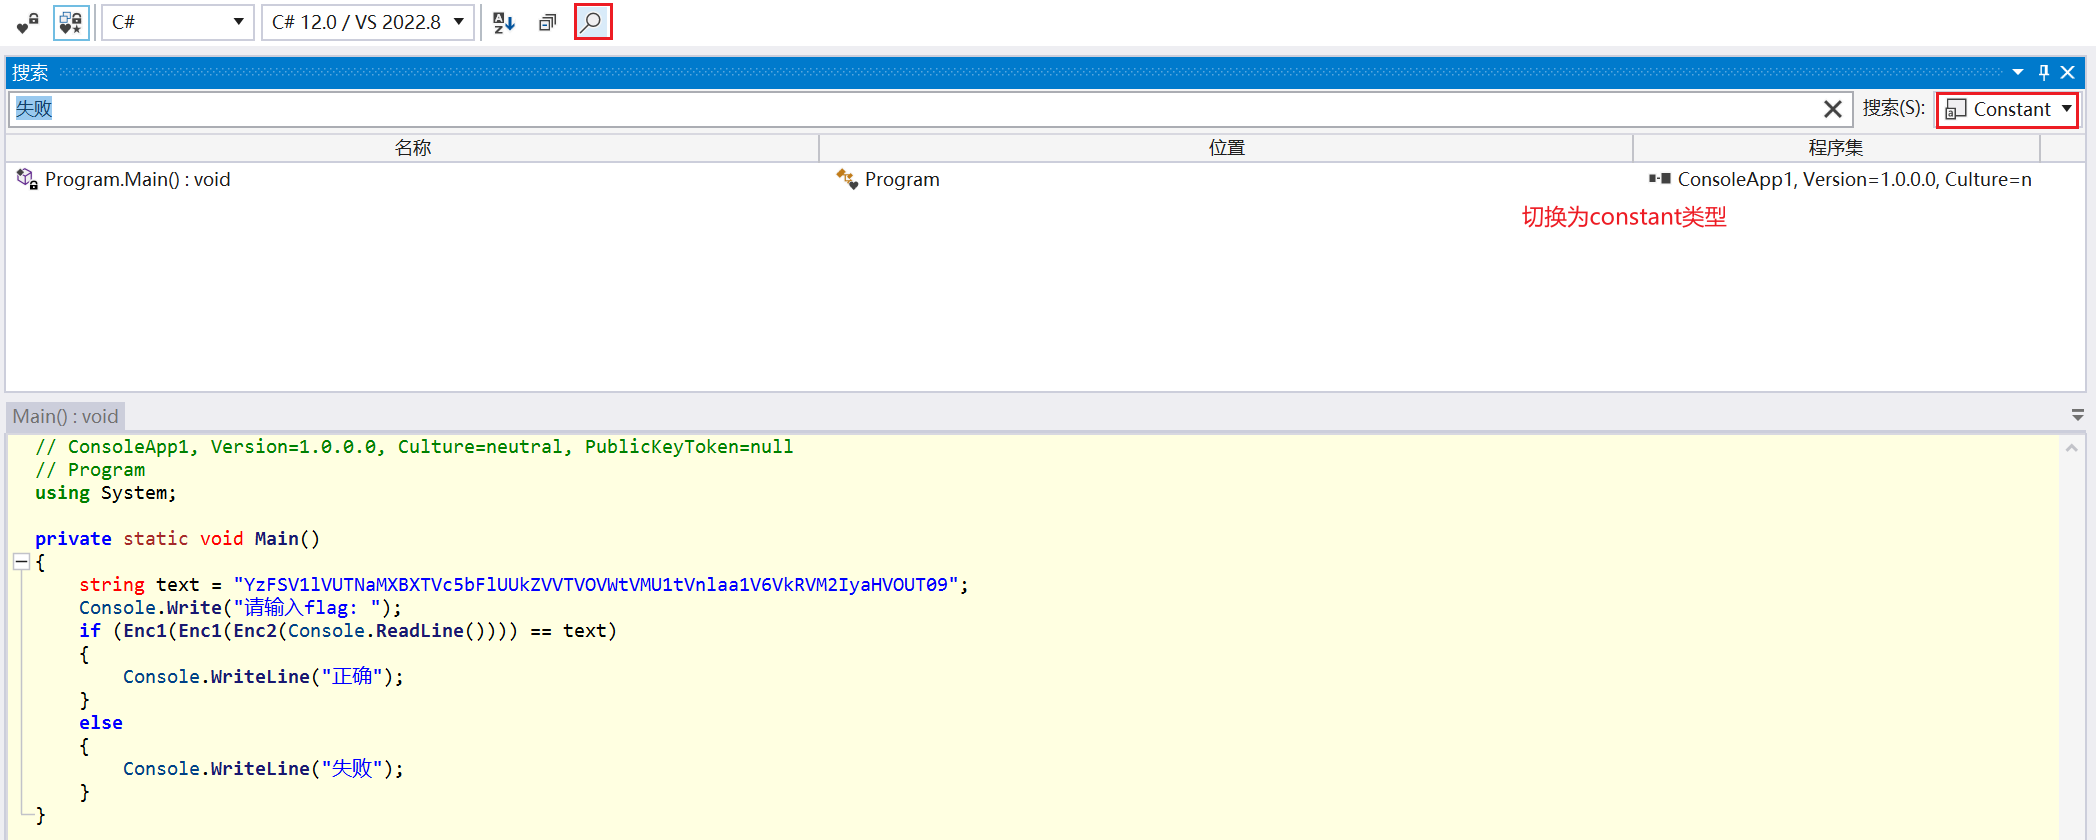Click the search magnifier toolbar icon
2096x840 pixels.
[592, 22]
